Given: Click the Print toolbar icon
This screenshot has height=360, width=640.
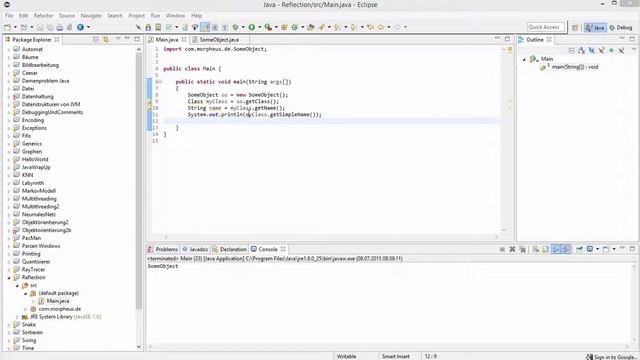Looking at the screenshot, I should pos(60,27).
